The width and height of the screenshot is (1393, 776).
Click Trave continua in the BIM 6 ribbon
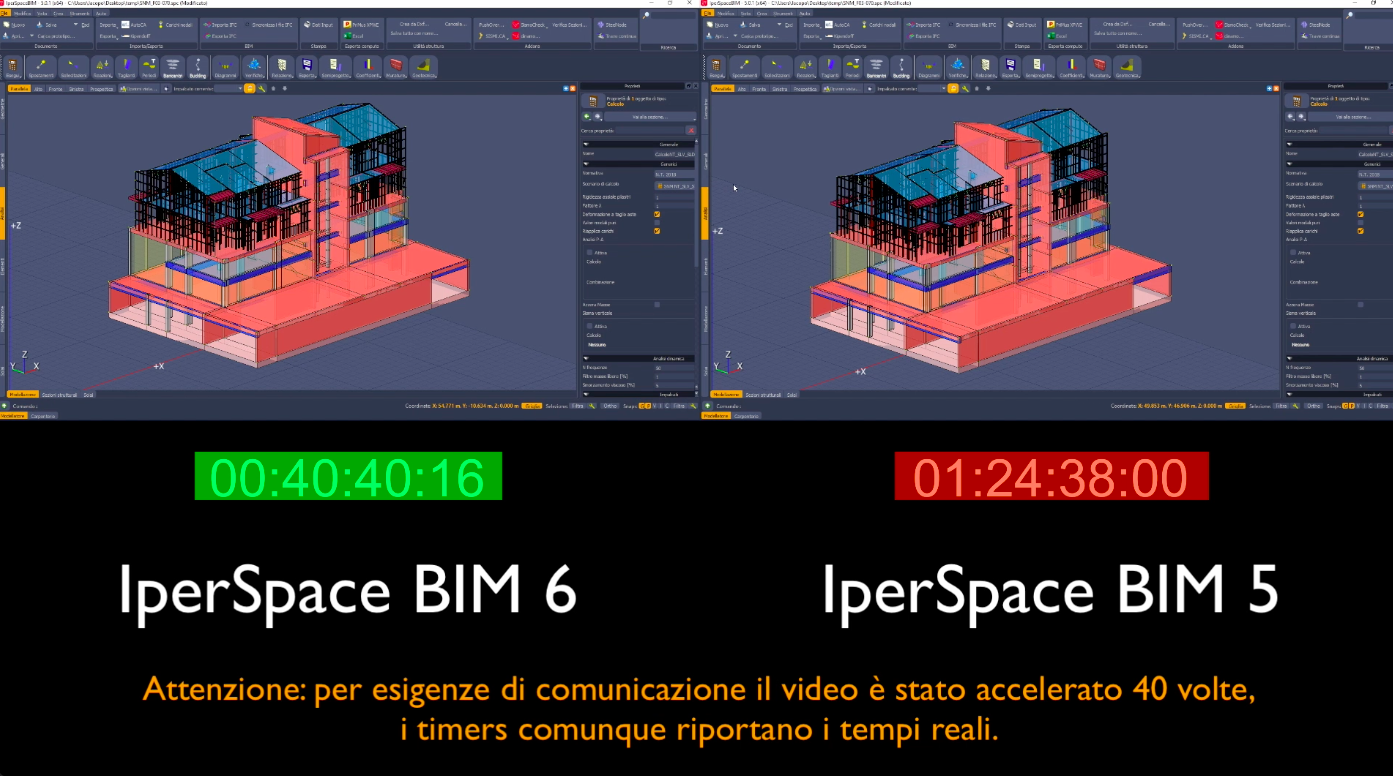617,36
